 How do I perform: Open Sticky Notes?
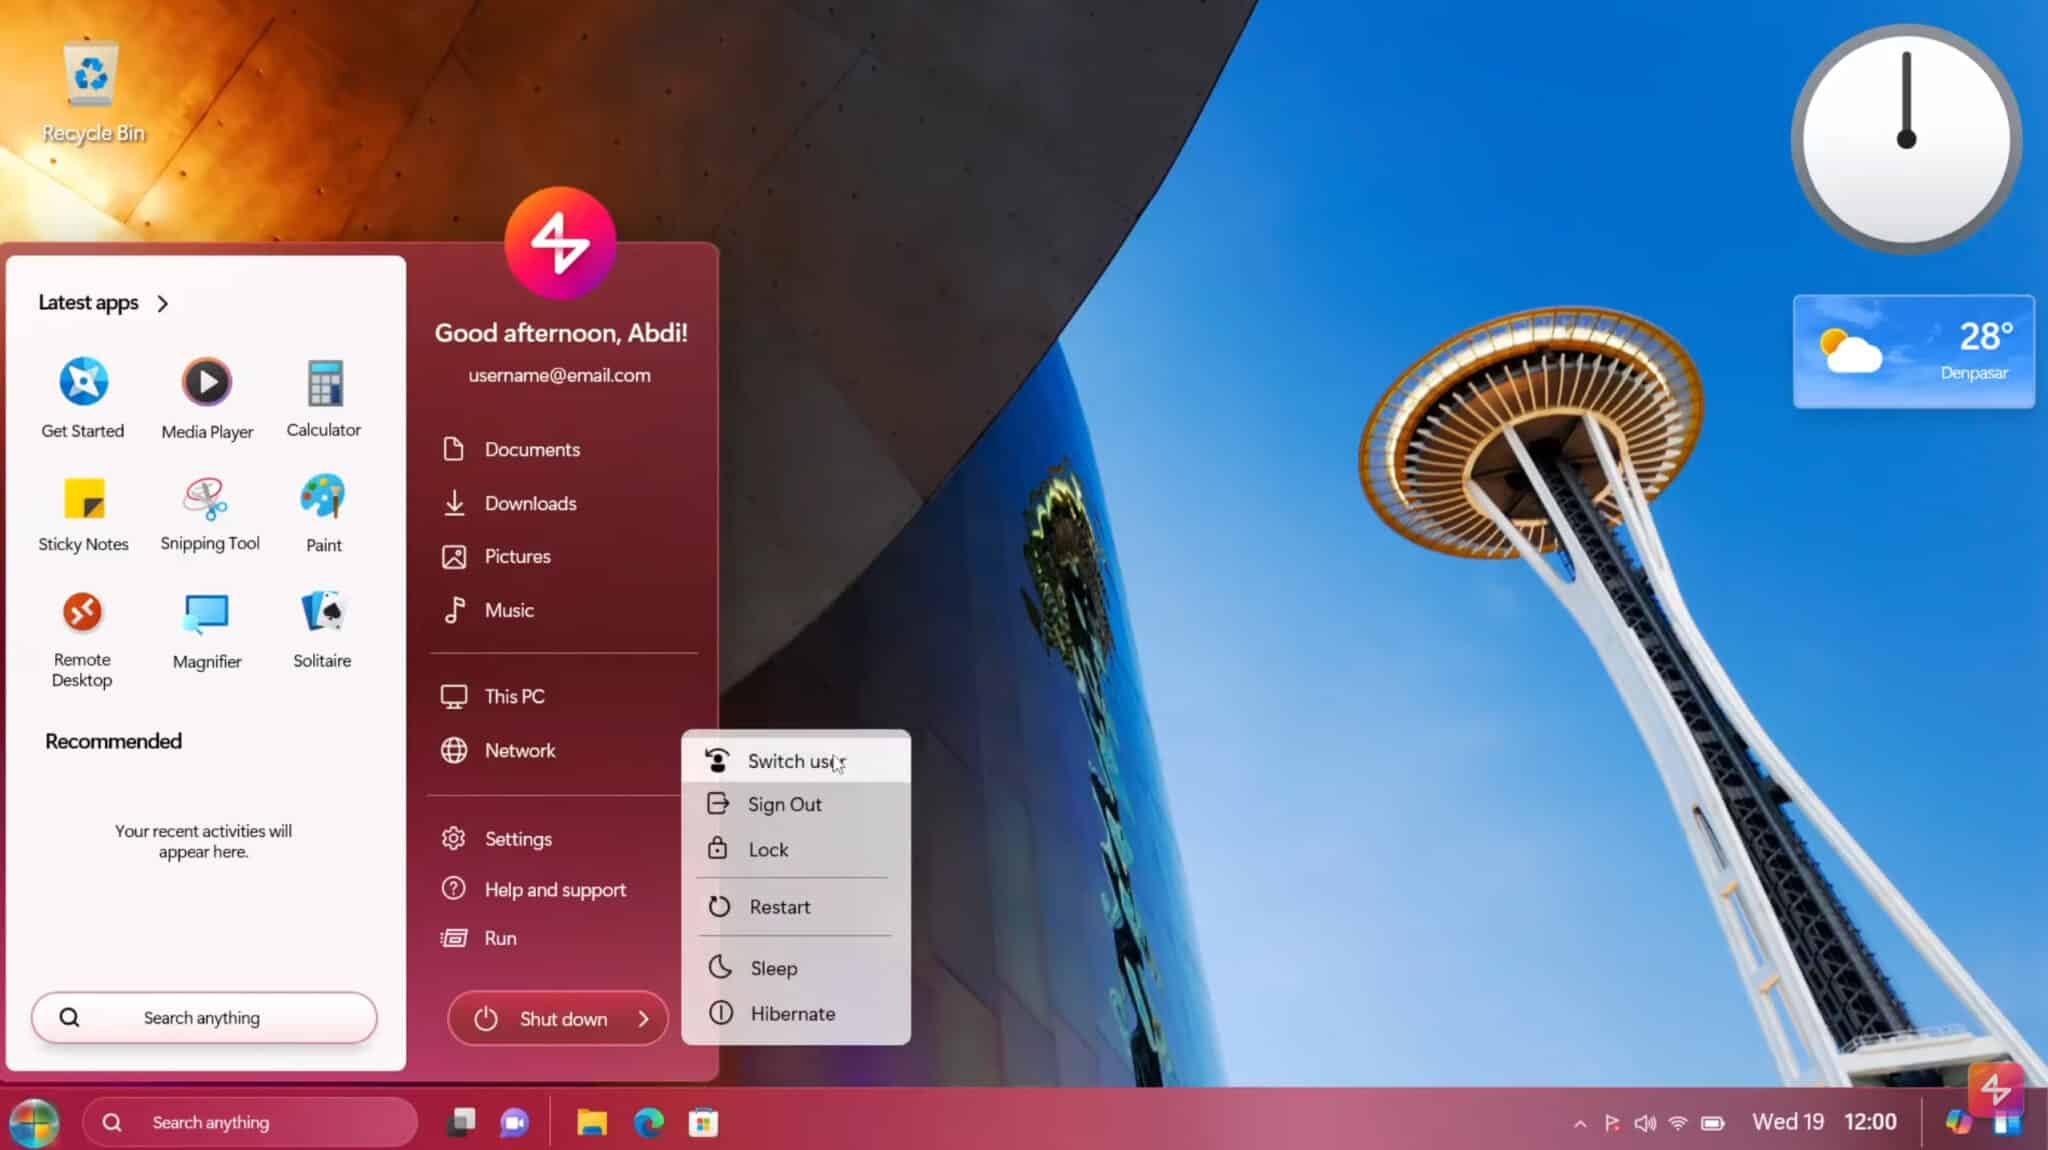[x=82, y=497]
